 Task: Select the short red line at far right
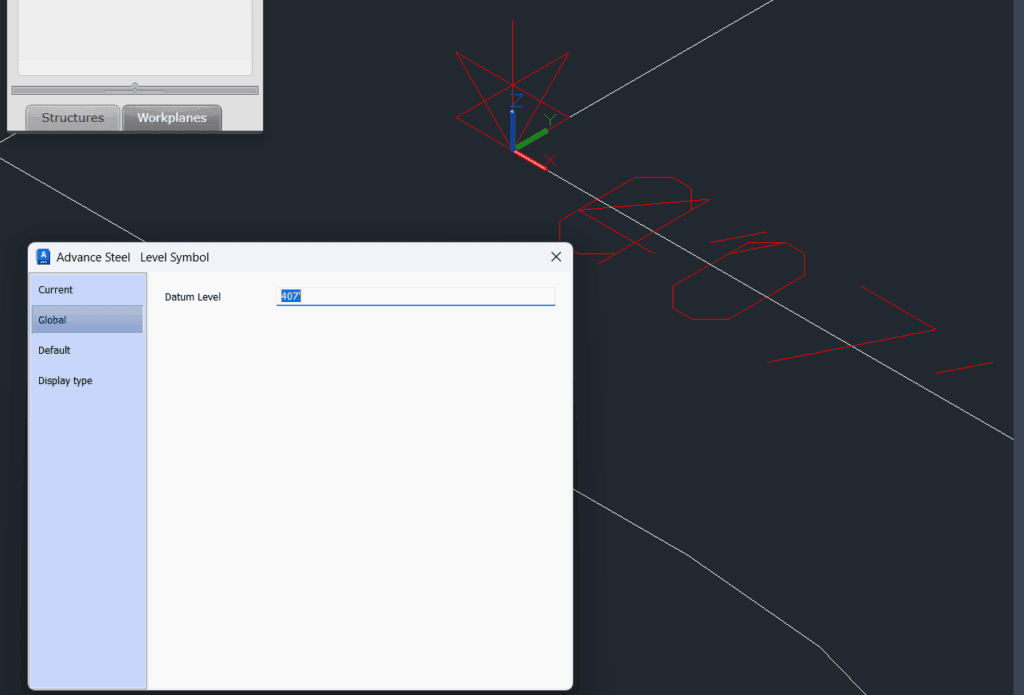click(965, 367)
